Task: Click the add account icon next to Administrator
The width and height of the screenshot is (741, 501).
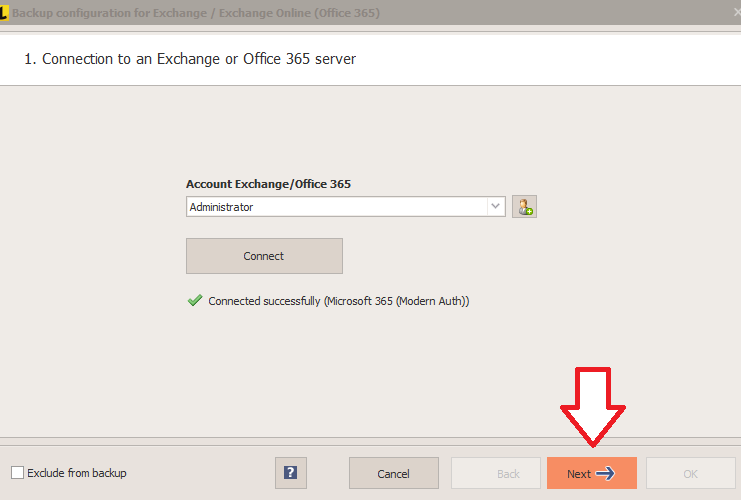Action: (x=524, y=207)
